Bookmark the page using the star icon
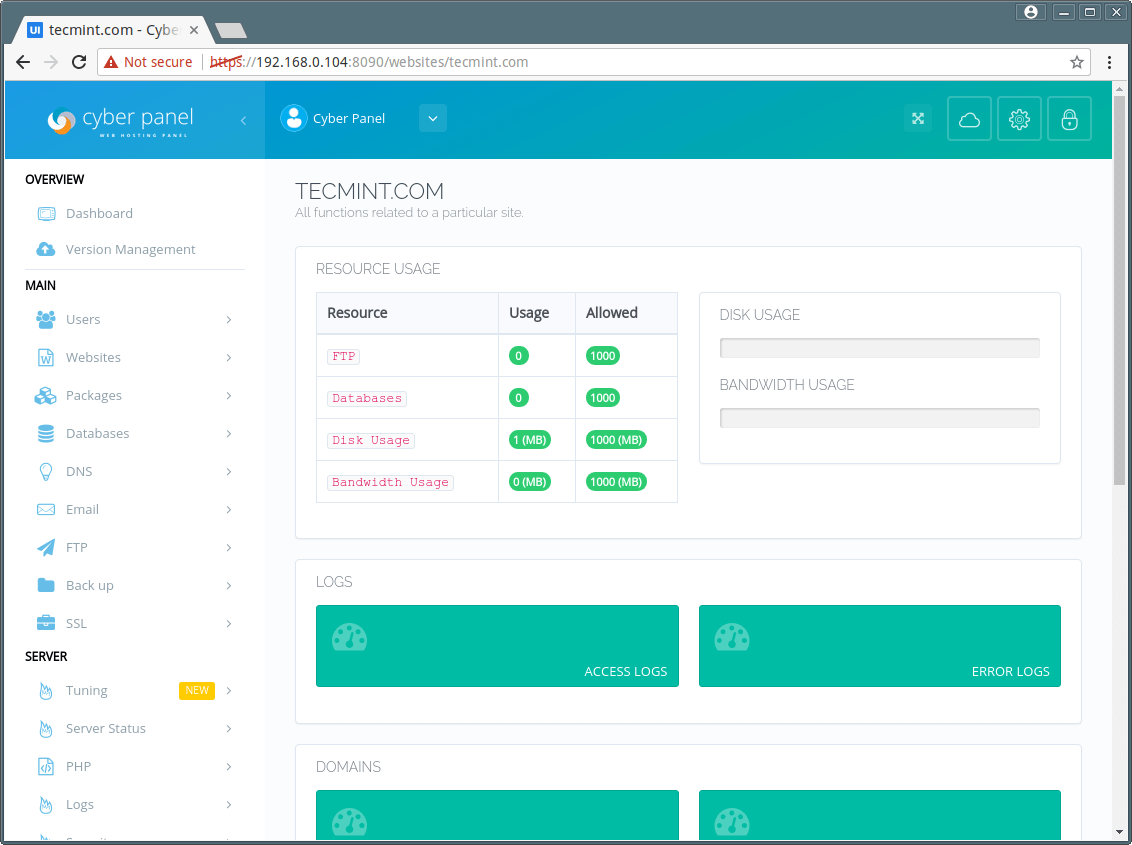The image size is (1132, 845). pos(1077,62)
